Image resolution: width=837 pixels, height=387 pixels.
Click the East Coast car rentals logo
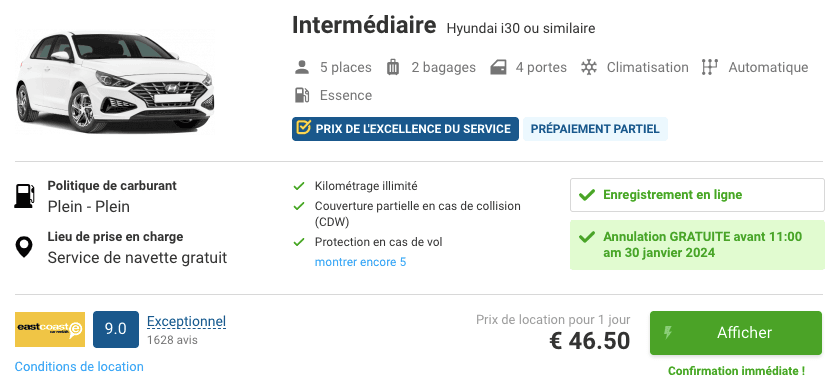(x=50, y=329)
